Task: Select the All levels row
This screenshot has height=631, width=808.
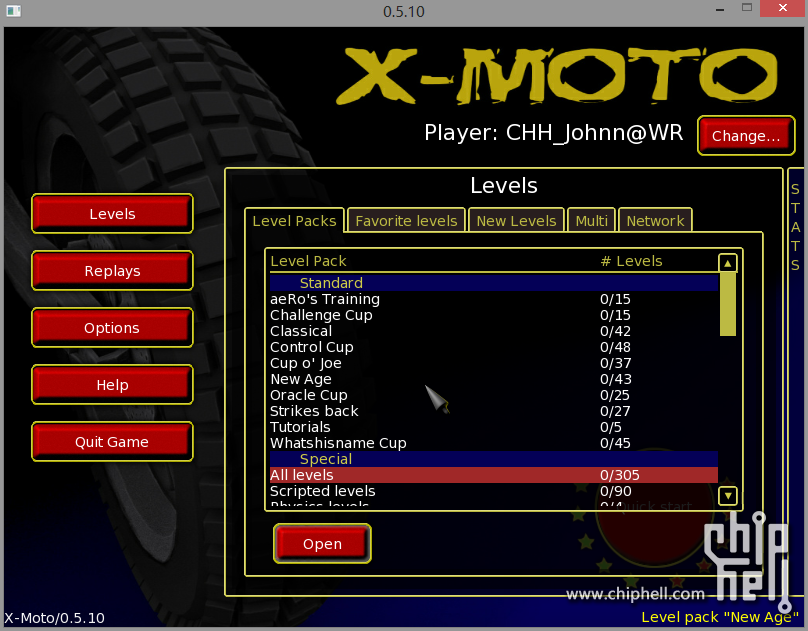Action: [494, 475]
